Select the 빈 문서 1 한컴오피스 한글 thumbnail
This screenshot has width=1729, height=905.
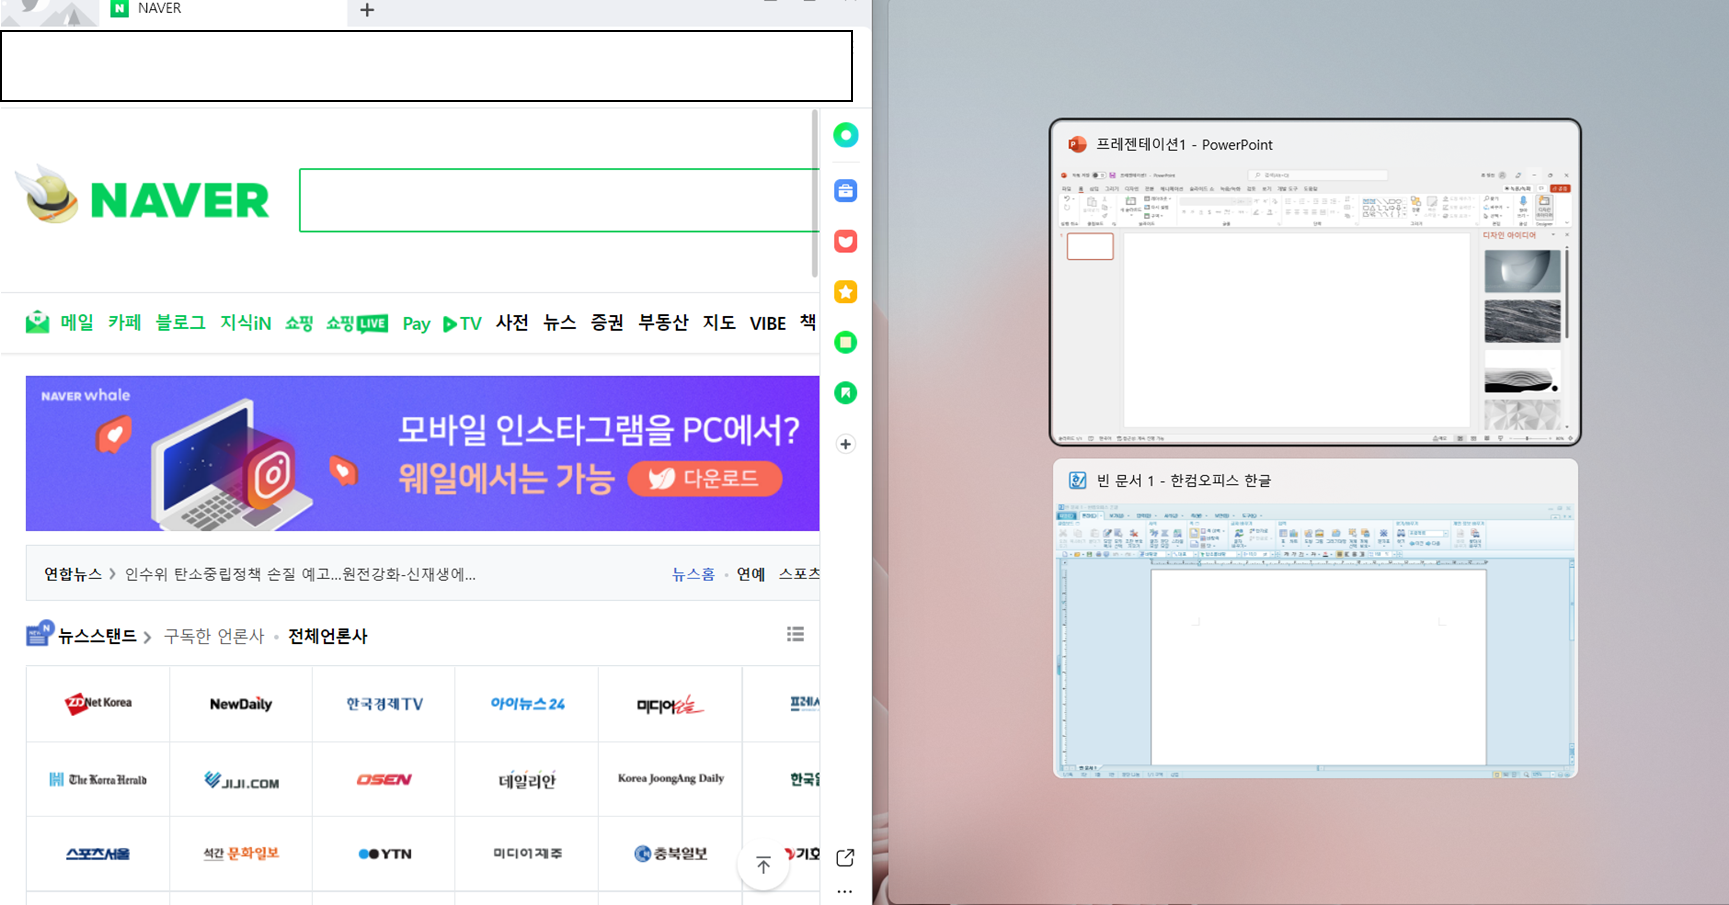[1315, 618]
